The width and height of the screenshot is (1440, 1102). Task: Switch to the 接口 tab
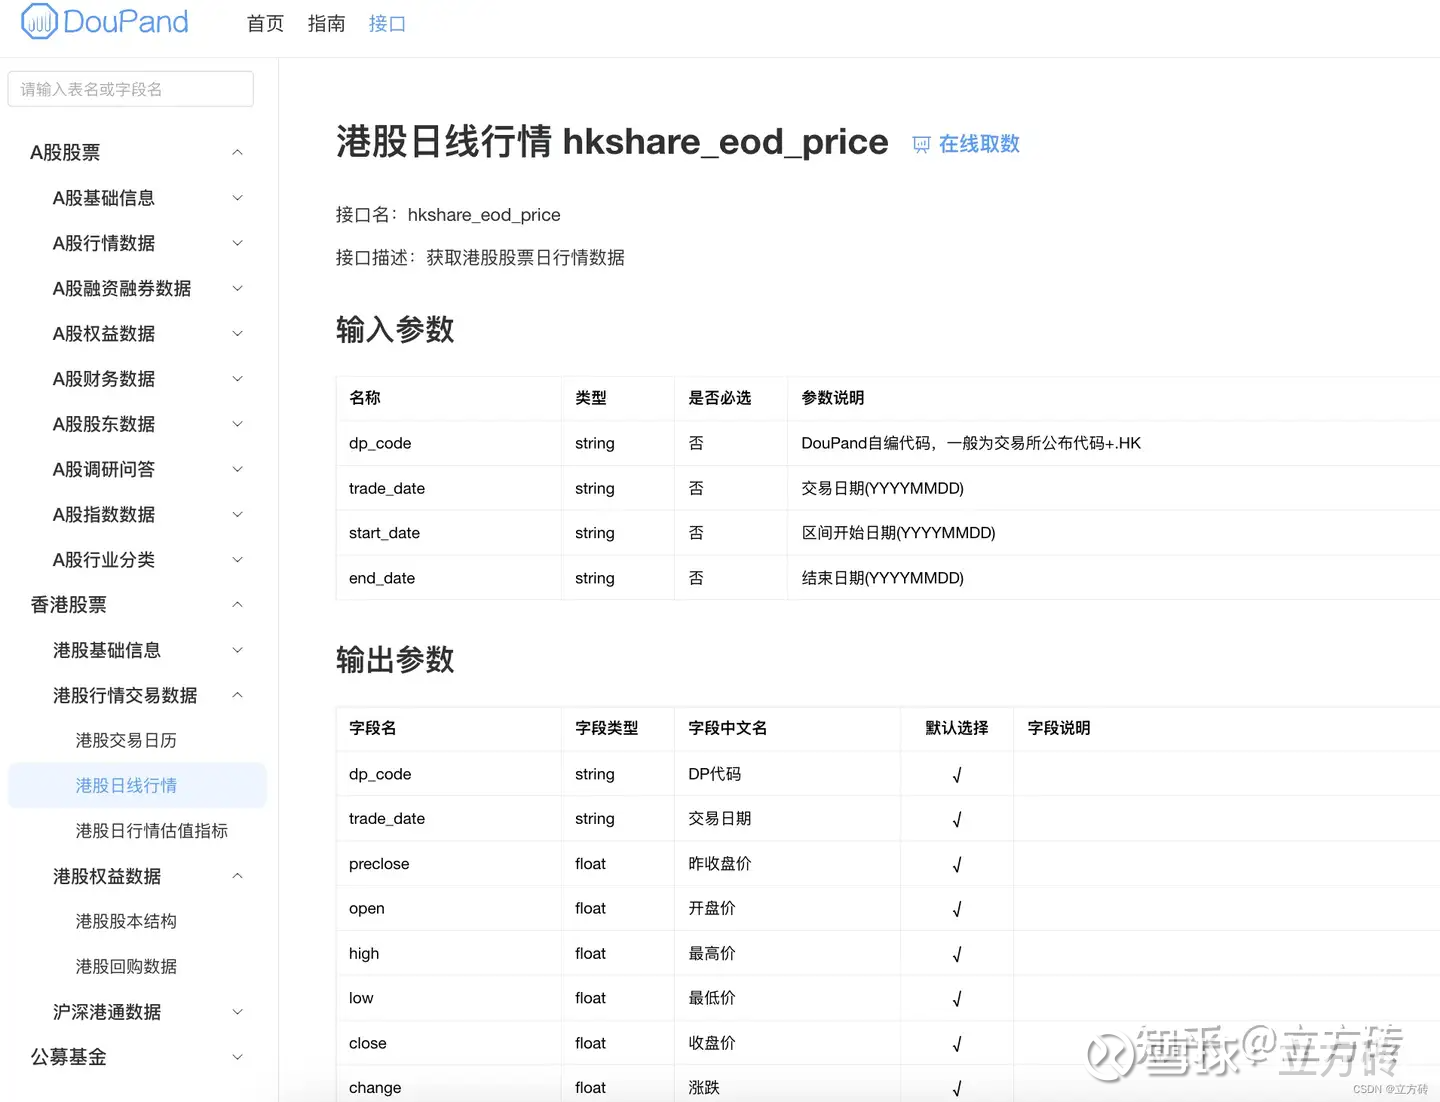[x=387, y=23]
